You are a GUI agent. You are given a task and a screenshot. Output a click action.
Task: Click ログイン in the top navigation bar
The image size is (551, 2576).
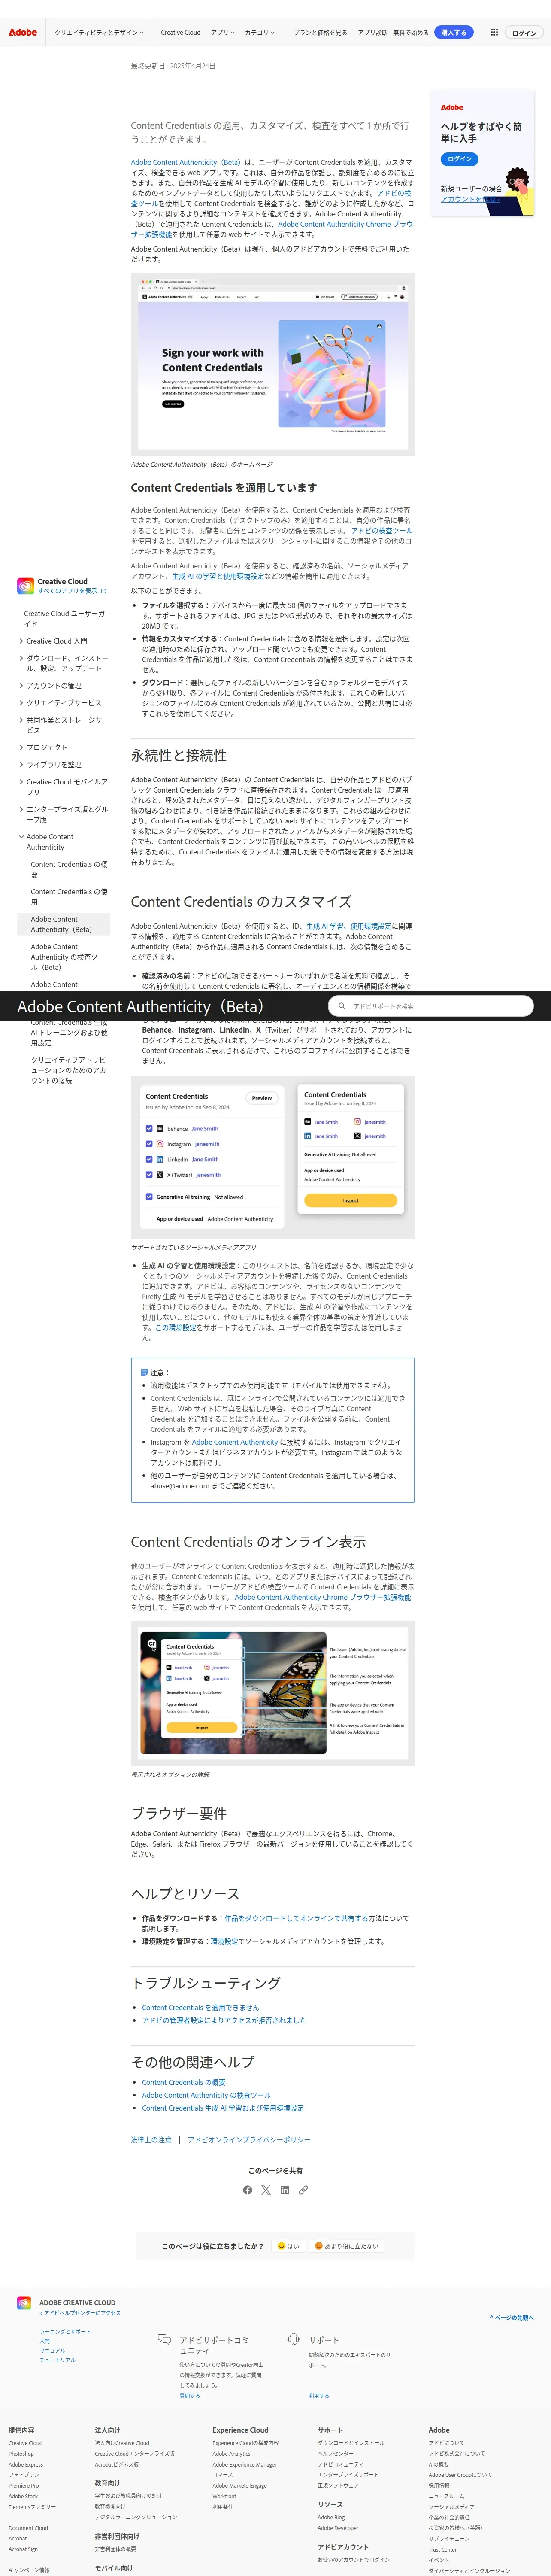tap(524, 33)
